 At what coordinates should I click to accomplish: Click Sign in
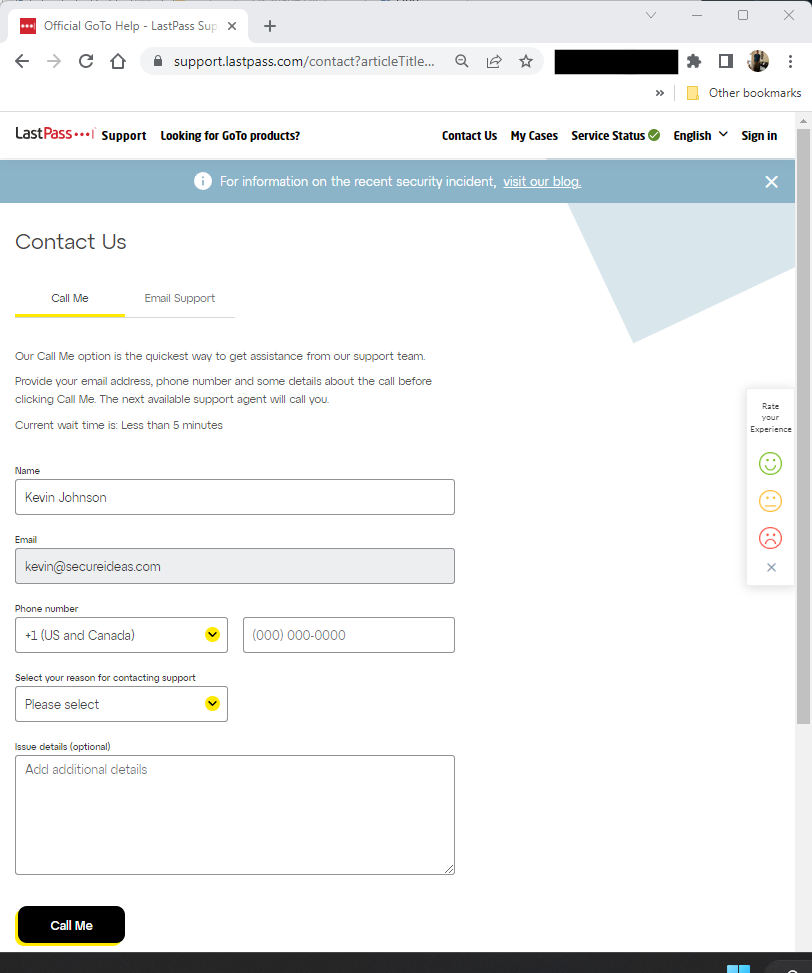pos(759,136)
